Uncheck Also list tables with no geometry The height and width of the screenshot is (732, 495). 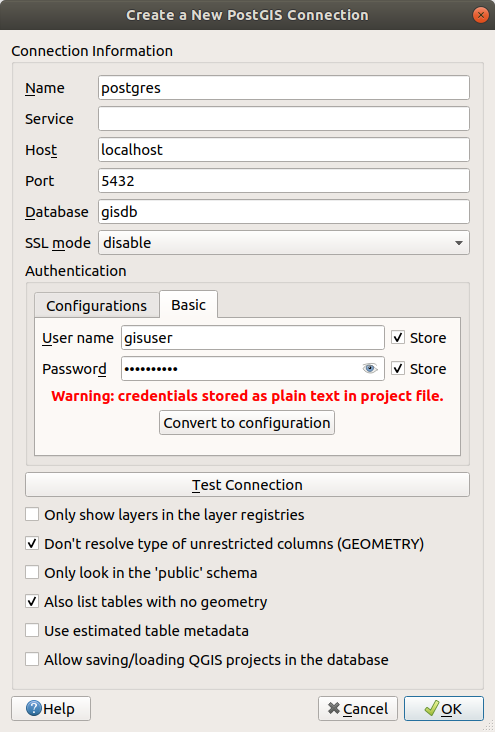32,601
